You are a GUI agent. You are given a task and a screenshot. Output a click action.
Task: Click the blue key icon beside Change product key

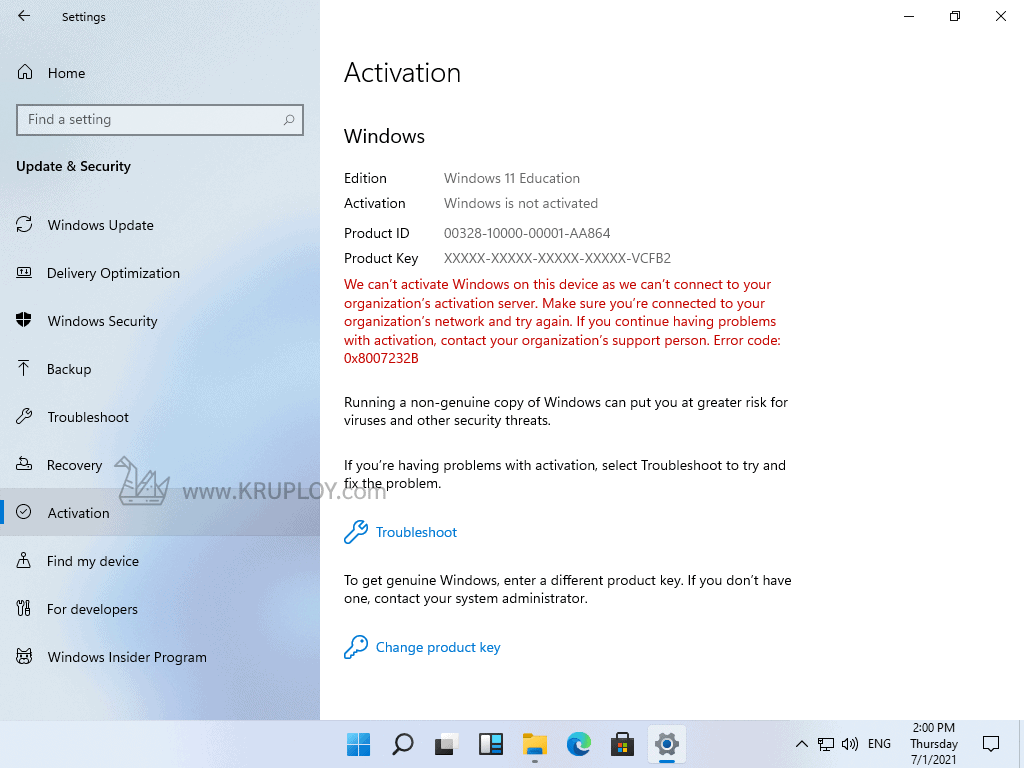[356, 647]
